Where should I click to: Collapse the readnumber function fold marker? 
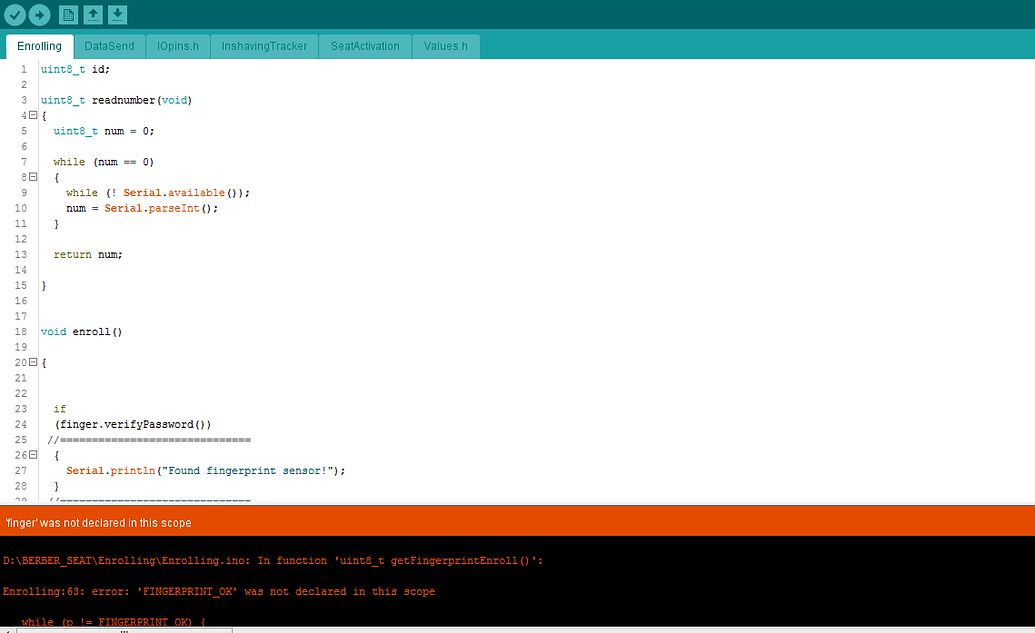click(32, 115)
